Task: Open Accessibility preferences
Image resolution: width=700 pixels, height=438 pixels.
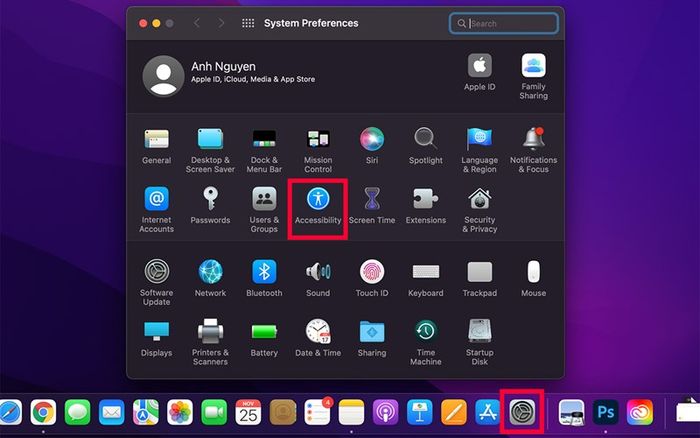Action: 318,206
